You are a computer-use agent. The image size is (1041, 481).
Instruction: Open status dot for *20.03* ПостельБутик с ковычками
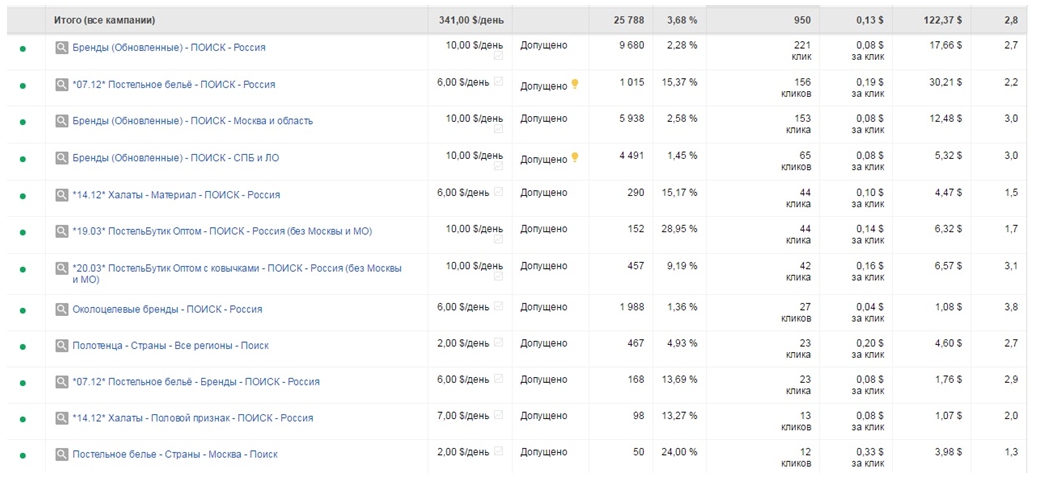(22, 269)
